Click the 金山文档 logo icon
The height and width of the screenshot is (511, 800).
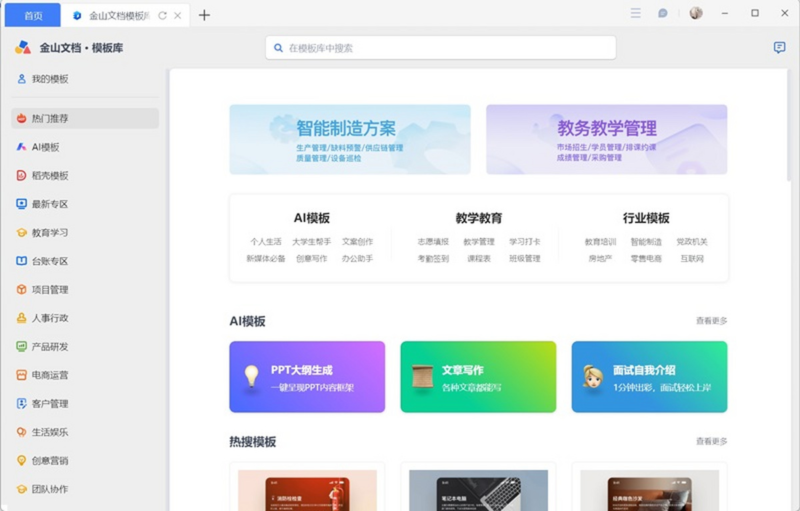pos(23,47)
